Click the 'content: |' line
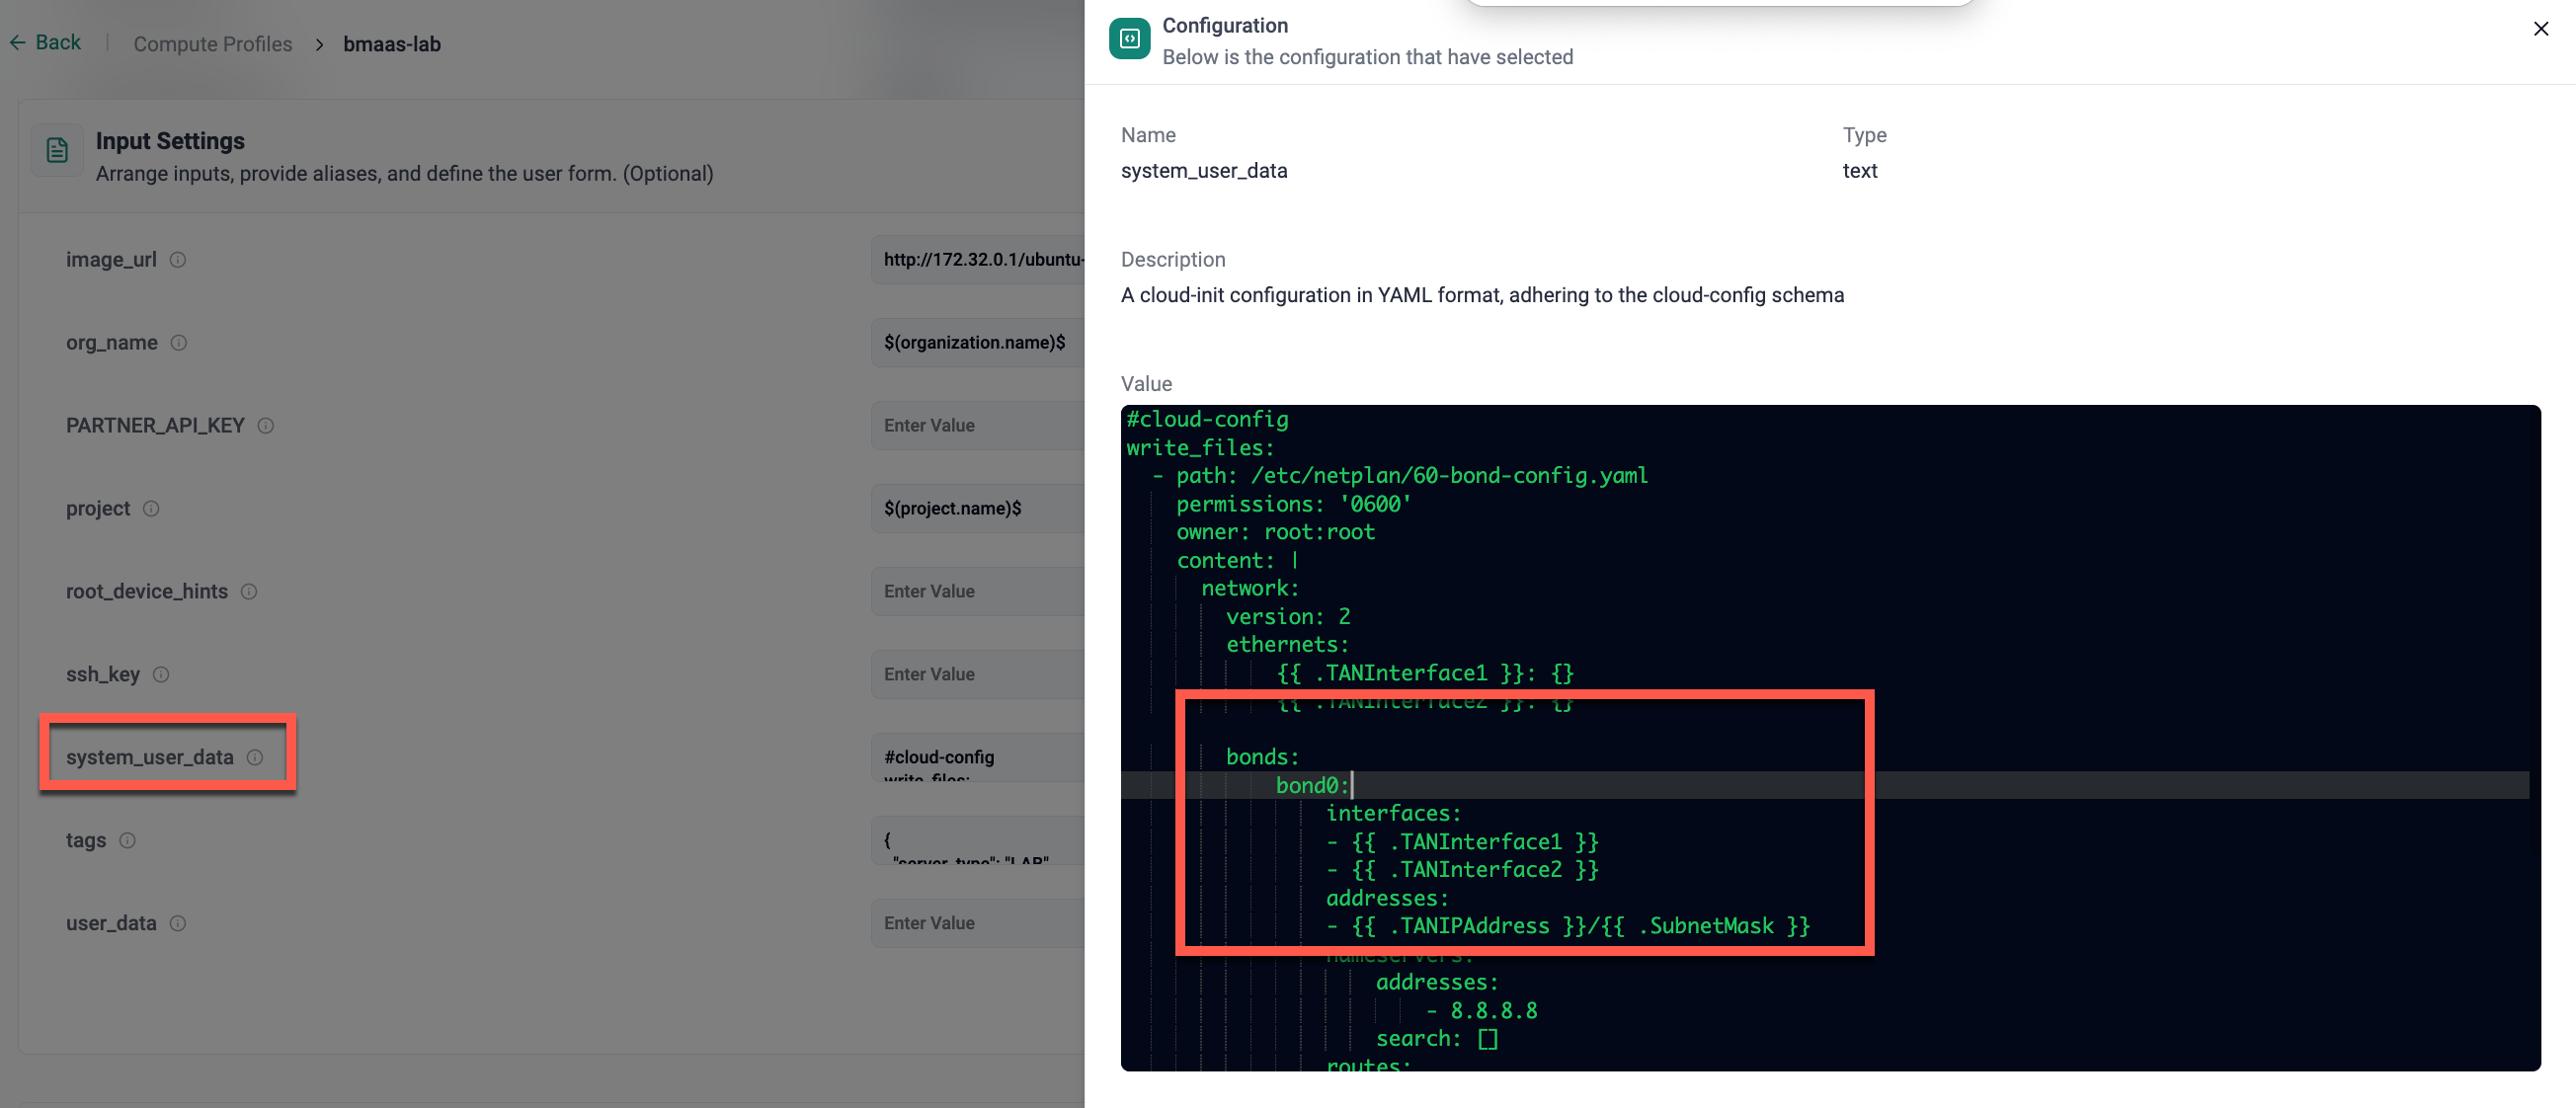This screenshot has width=2576, height=1108. point(1238,561)
